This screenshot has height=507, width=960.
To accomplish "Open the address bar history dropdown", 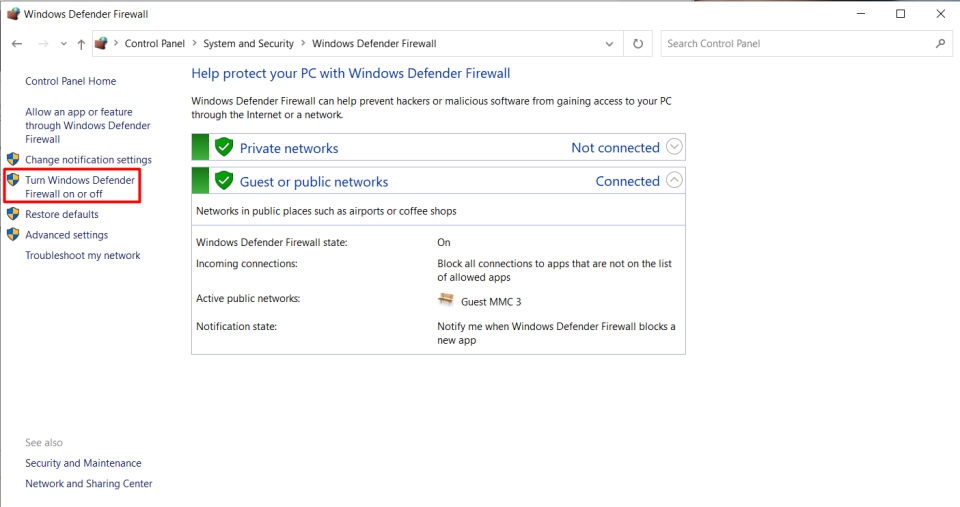I will pyautogui.click(x=610, y=44).
